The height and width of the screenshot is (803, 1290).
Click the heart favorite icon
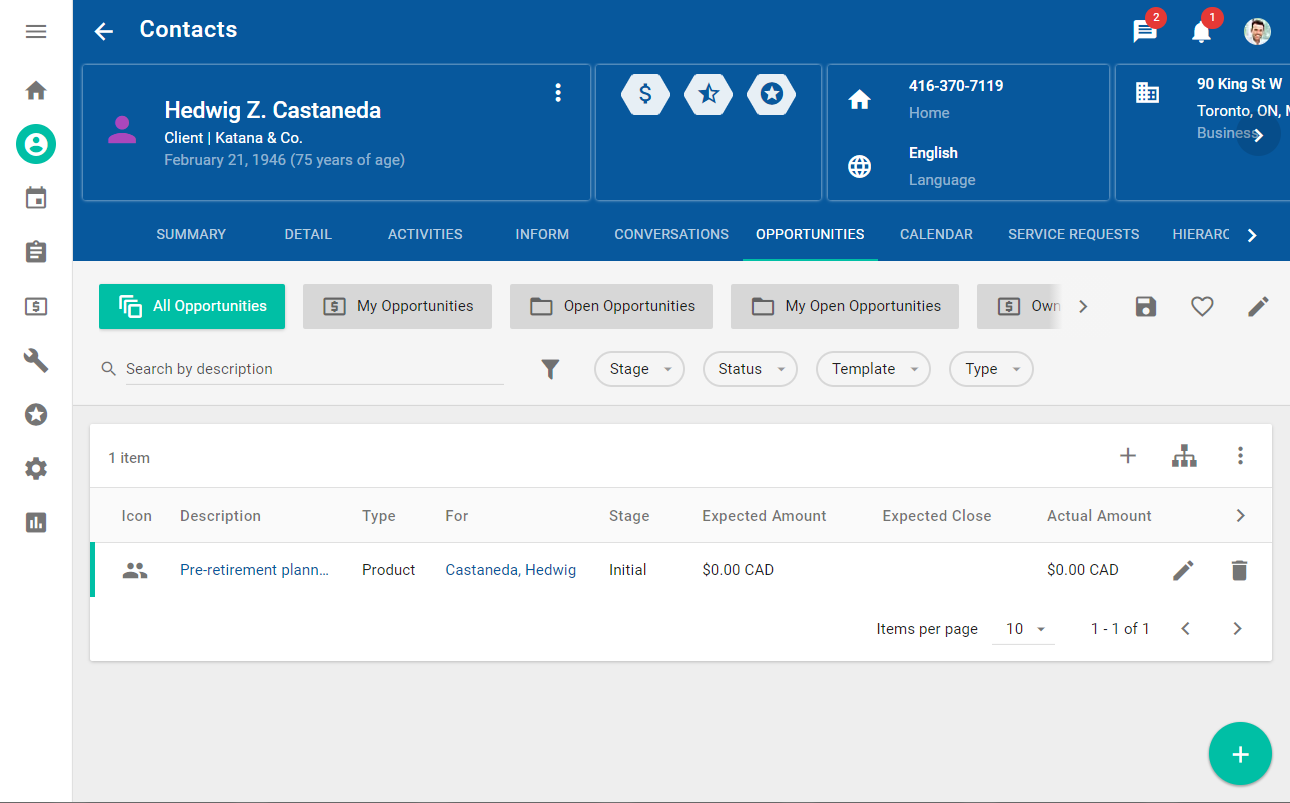[x=1202, y=307]
